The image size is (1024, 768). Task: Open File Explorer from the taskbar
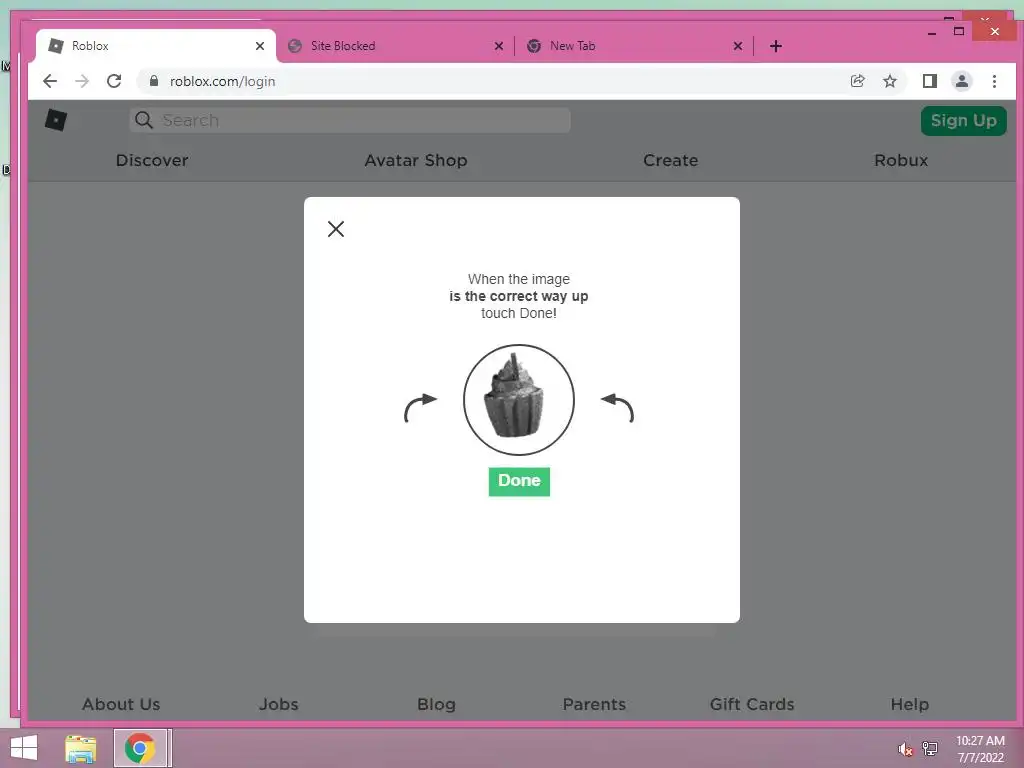tap(80, 748)
